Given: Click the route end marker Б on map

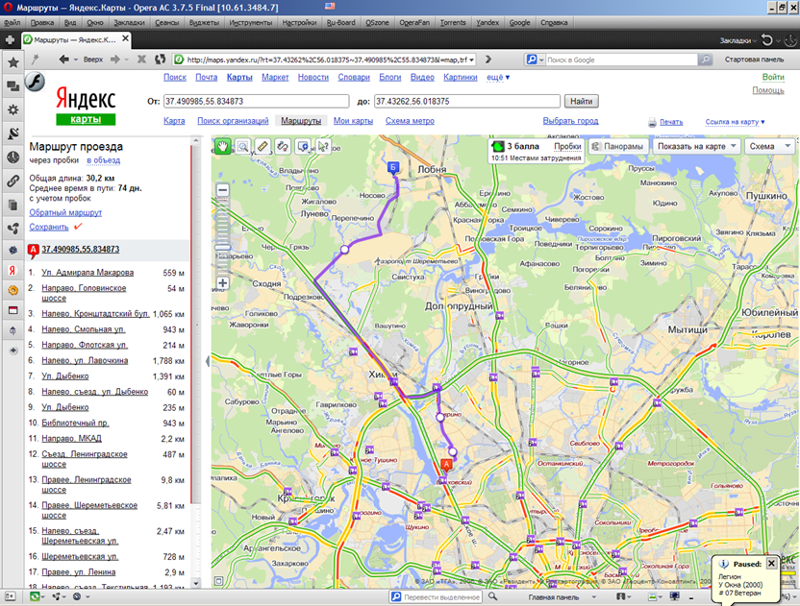Looking at the screenshot, I should [x=393, y=167].
